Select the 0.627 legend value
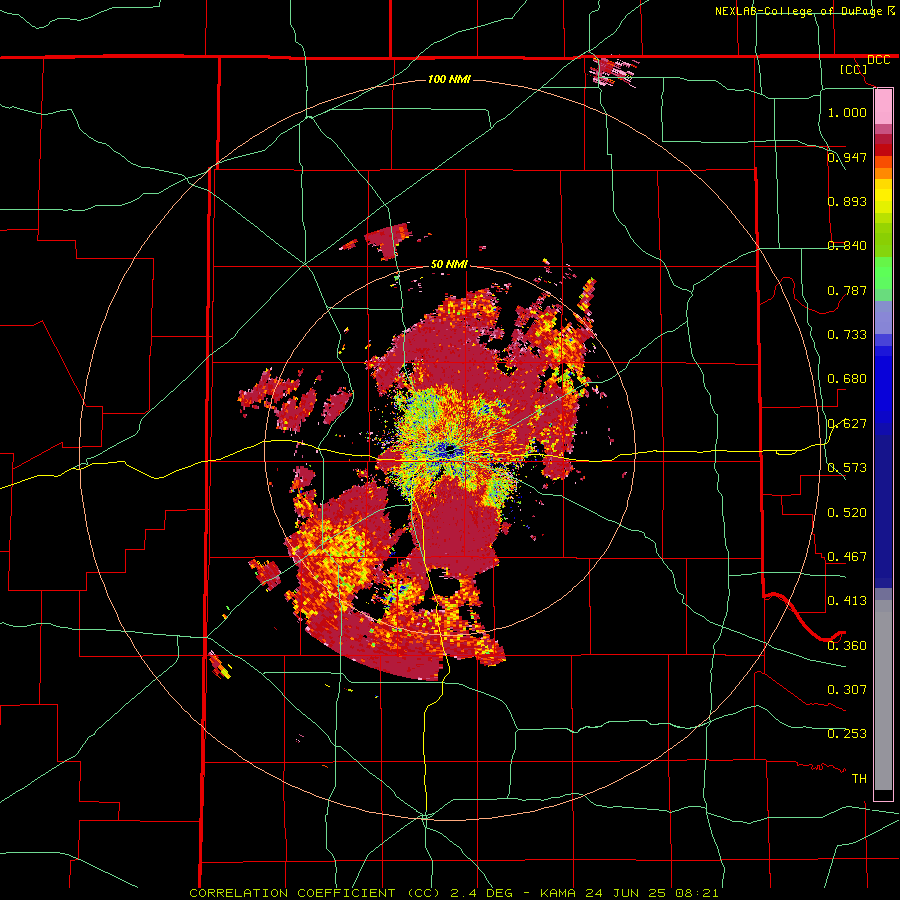This screenshot has height=900, width=900. click(847, 423)
